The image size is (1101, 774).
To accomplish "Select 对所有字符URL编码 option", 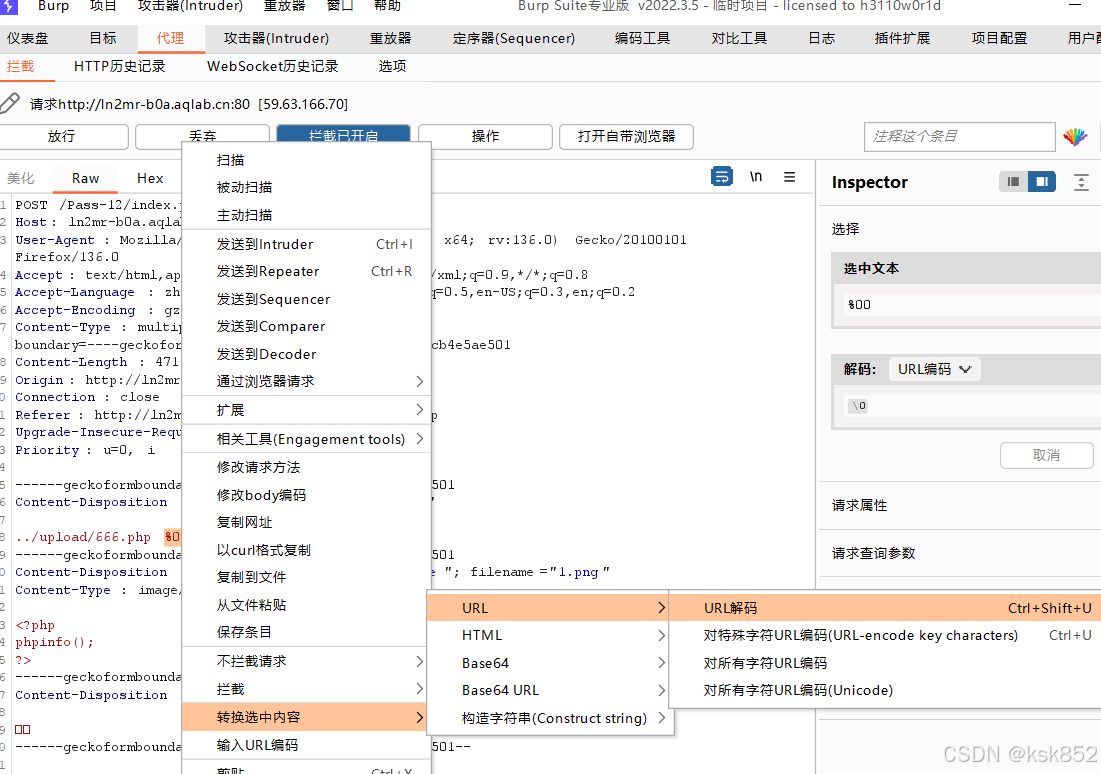I will click(885, 663).
